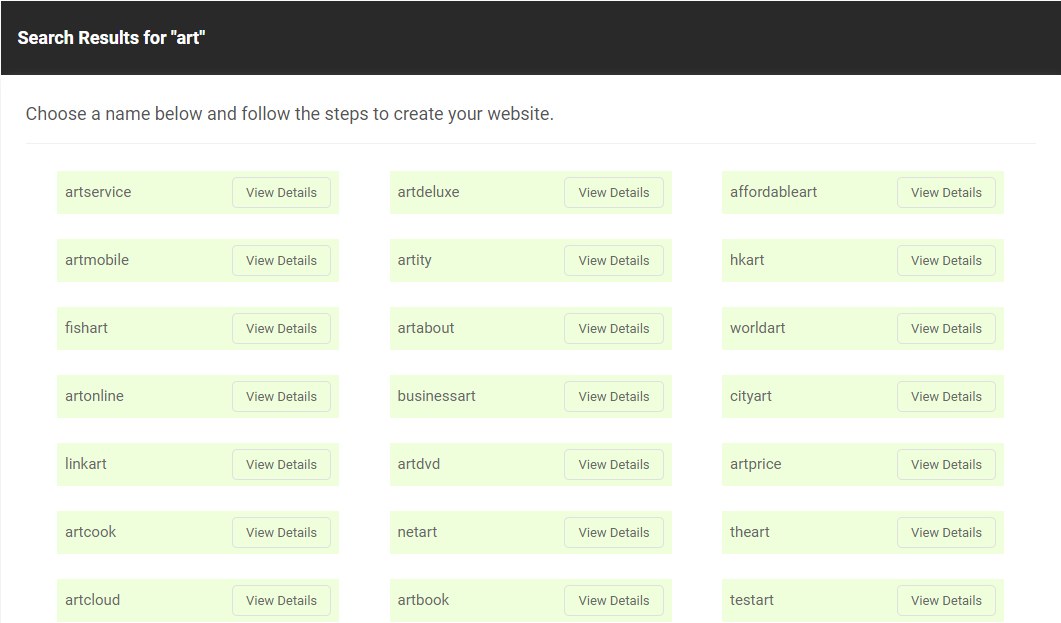This screenshot has width=1061, height=623.
Task: View details of artdvd
Action: click(x=614, y=465)
